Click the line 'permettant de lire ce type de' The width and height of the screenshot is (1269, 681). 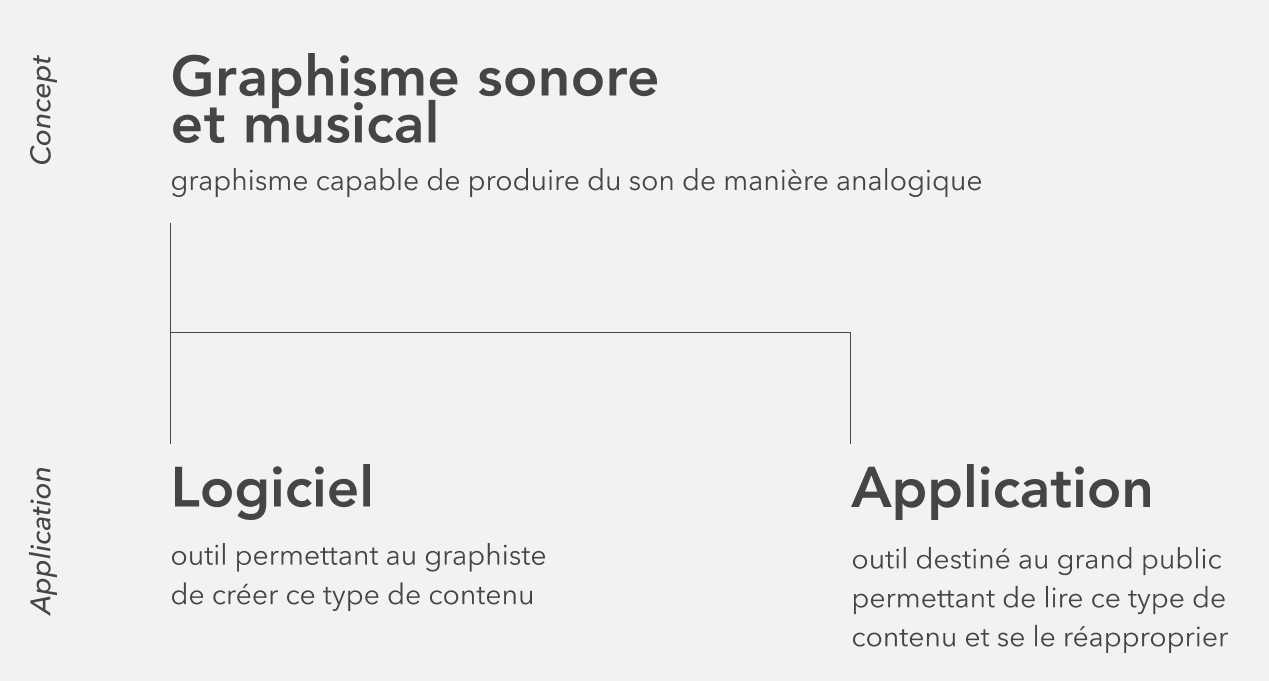tap(1038, 600)
